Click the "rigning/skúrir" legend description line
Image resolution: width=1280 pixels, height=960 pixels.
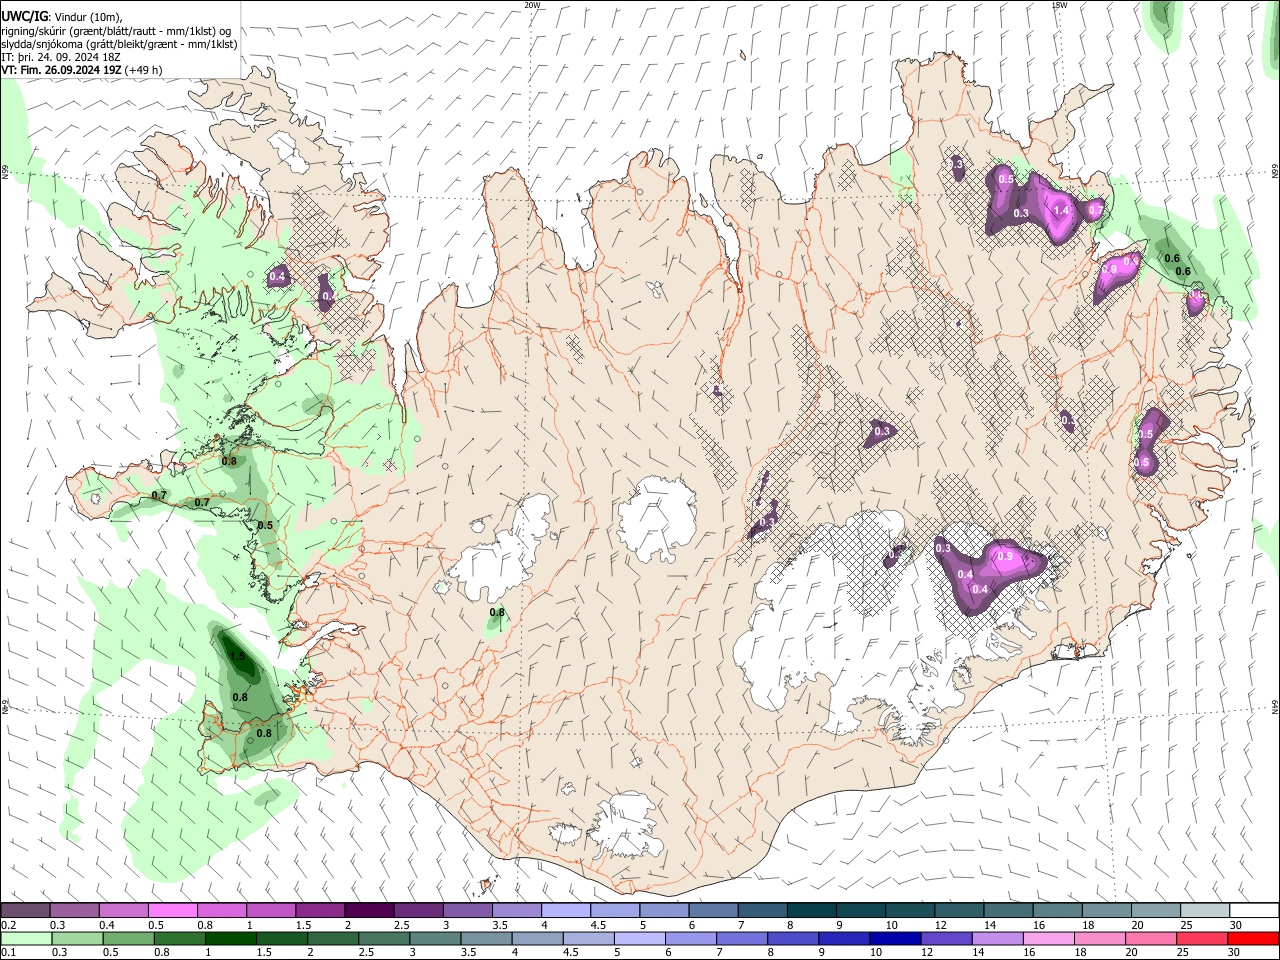click(115, 31)
